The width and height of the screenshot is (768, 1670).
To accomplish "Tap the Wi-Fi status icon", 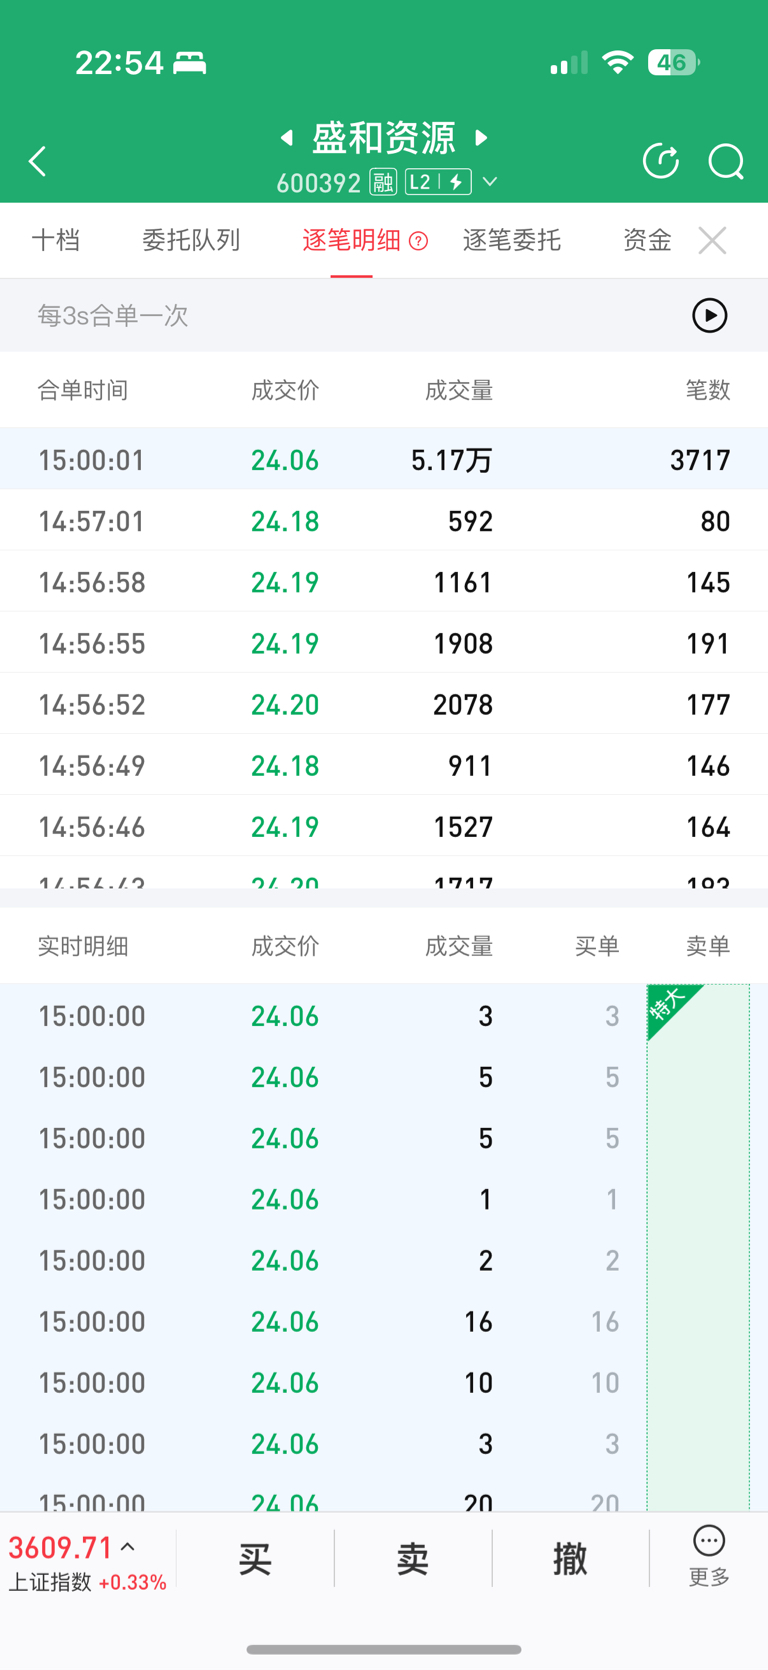I will tap(618, 62).
